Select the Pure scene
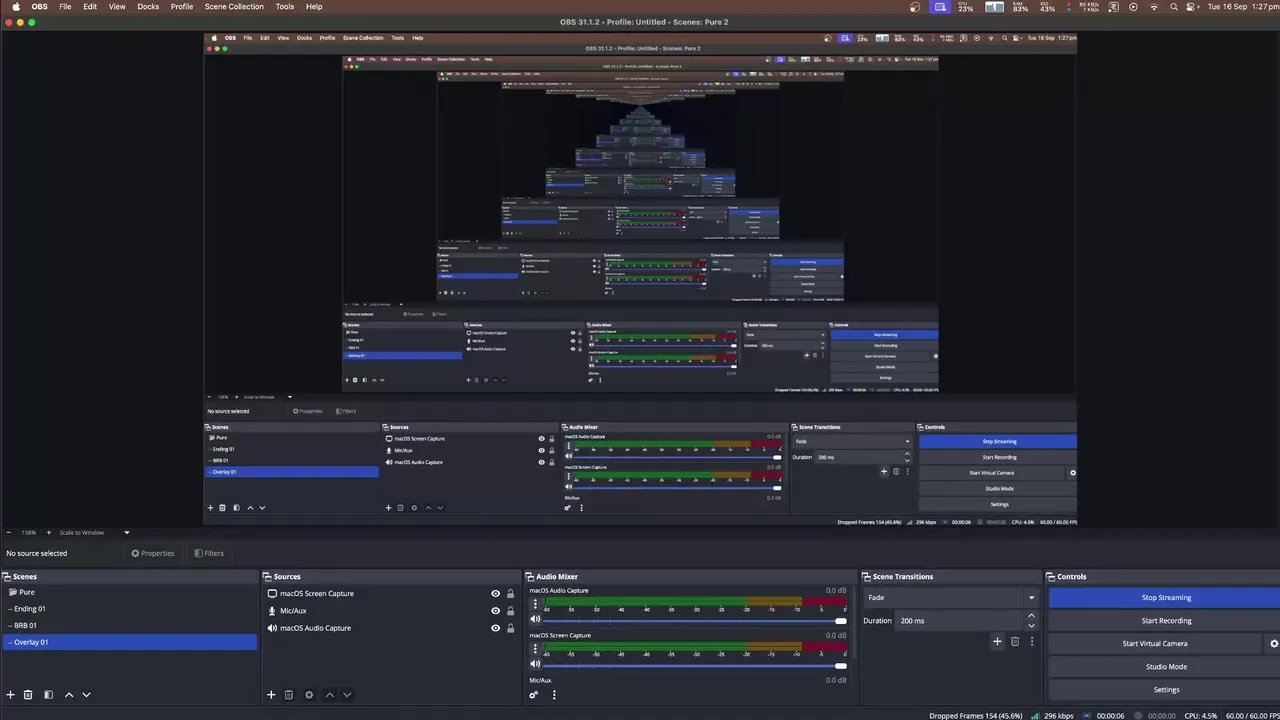Image resolution: width=1280 pixels, height=720 pixels. pos(130,592)
